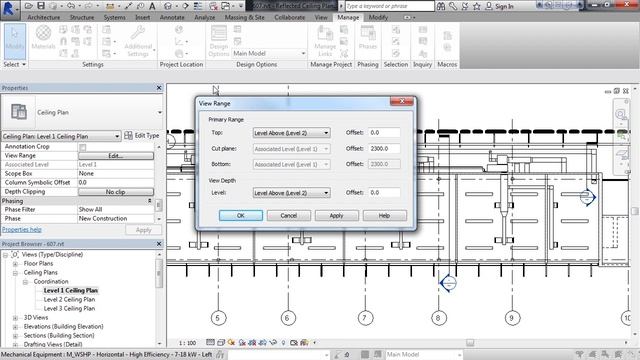
Task: Click the selection filter icon in status bar
Action: 579,355
